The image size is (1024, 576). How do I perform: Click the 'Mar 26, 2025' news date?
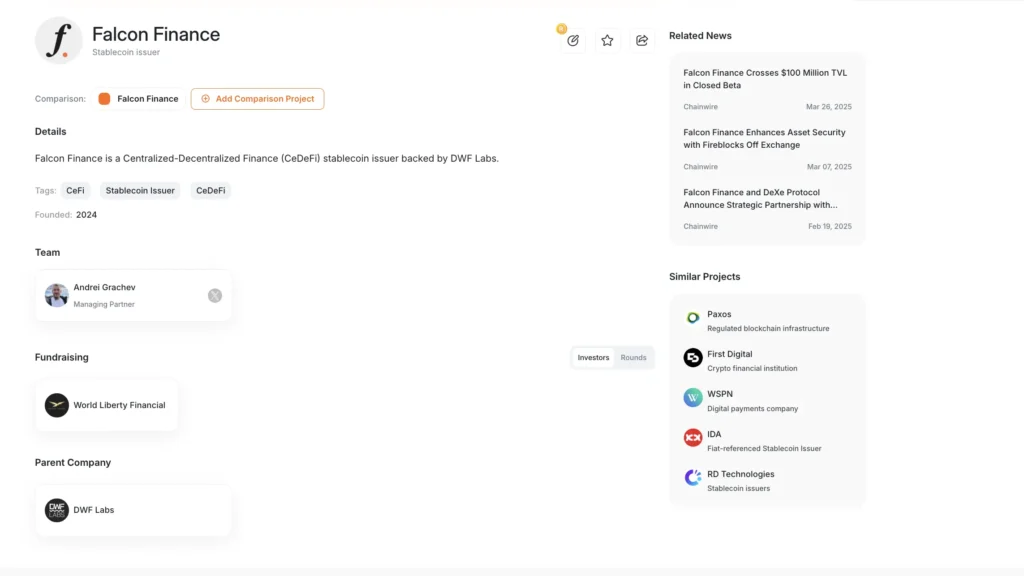coord(829,106)
